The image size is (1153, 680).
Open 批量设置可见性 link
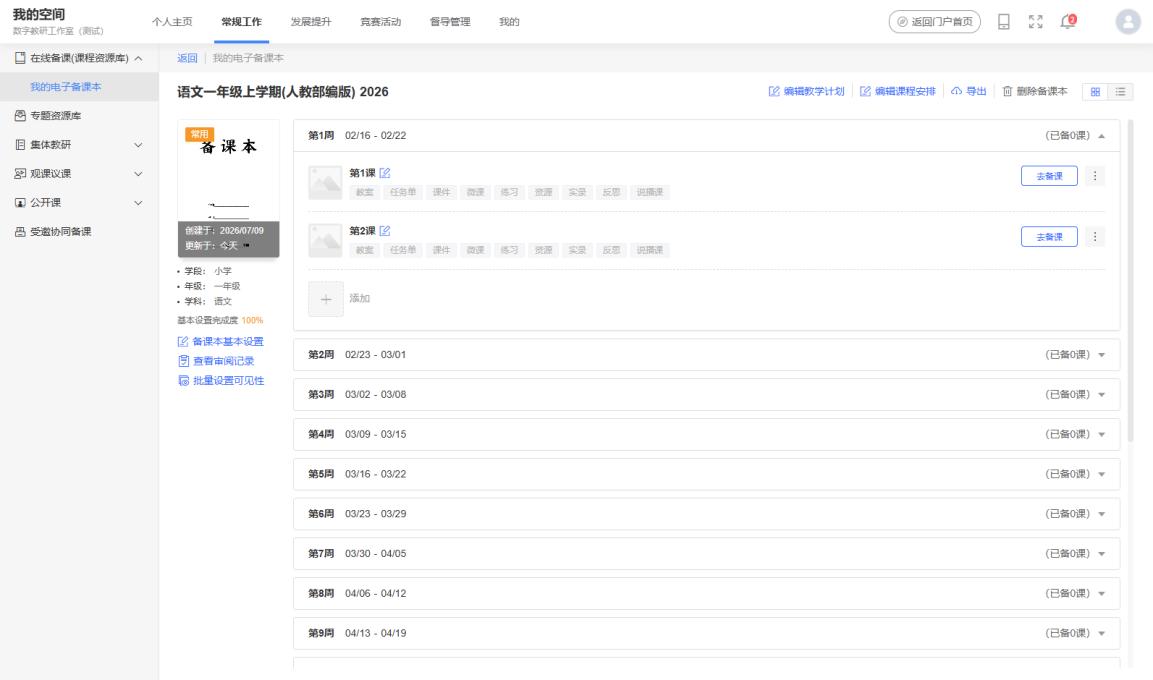coord(221,381)
